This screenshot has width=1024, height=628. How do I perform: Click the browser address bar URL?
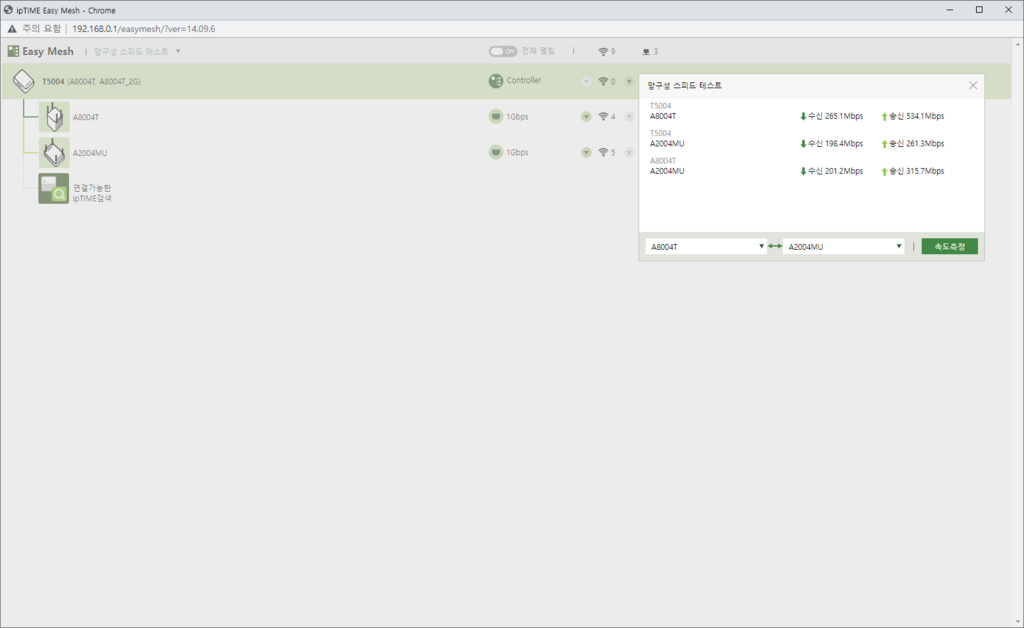144,29
